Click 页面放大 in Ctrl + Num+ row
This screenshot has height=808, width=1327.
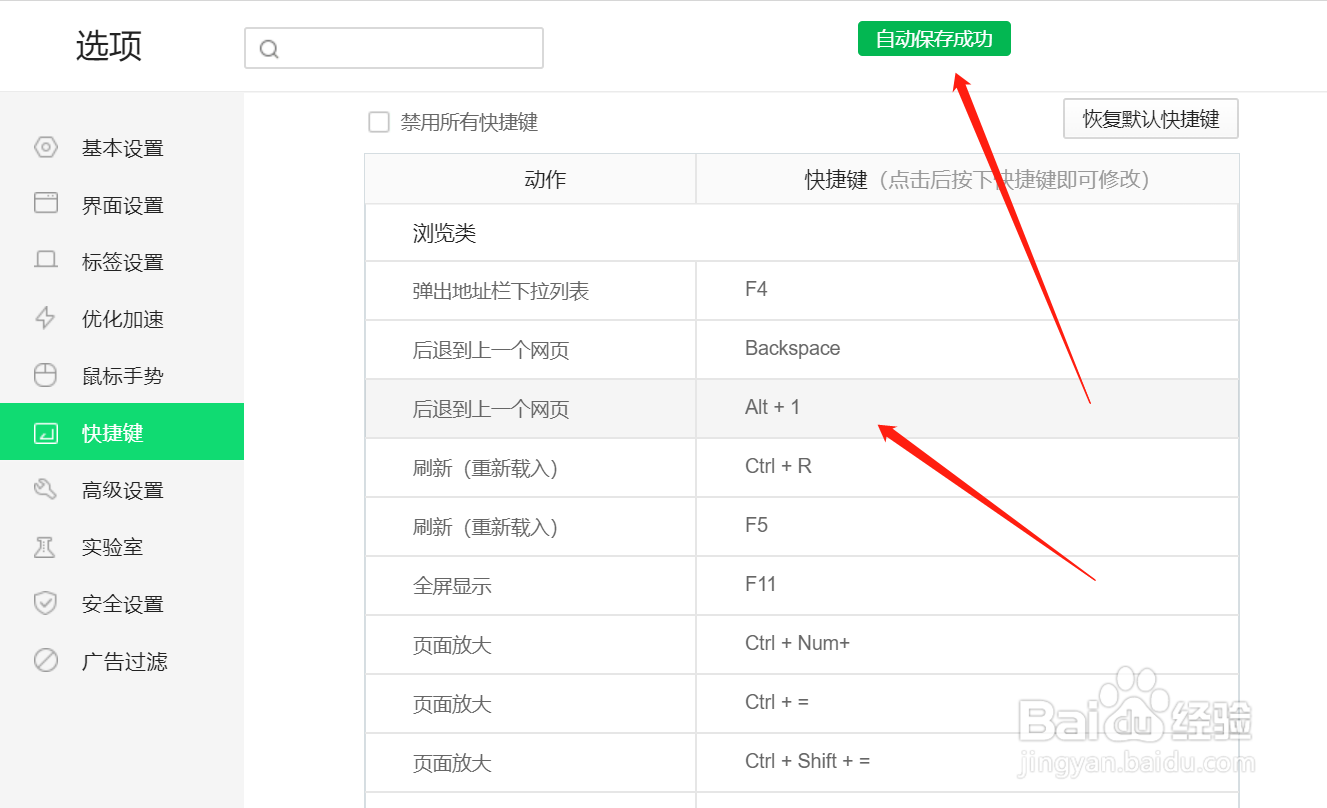click(x=452, y=645)
